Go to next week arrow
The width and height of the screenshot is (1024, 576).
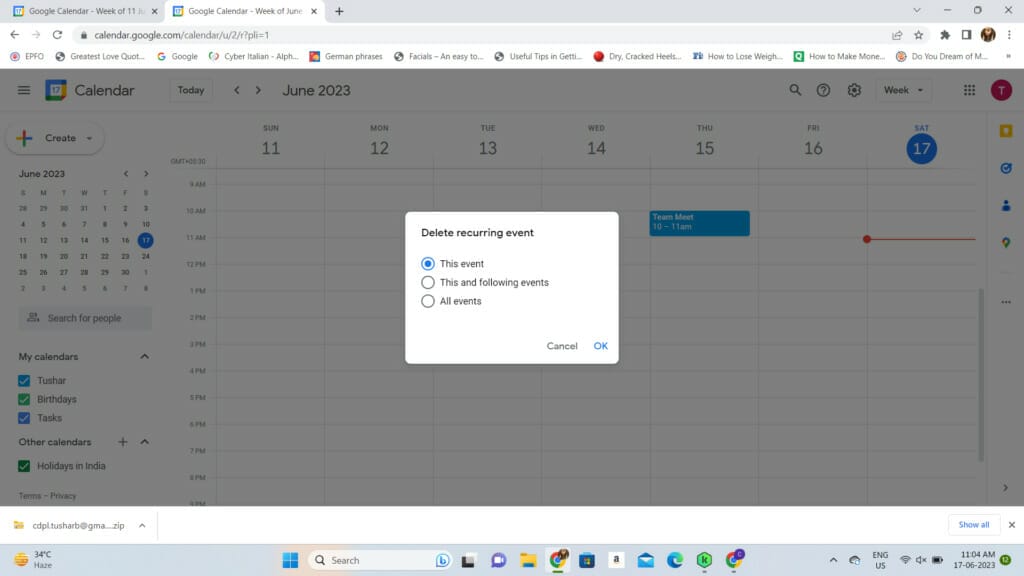click(258, 90)
